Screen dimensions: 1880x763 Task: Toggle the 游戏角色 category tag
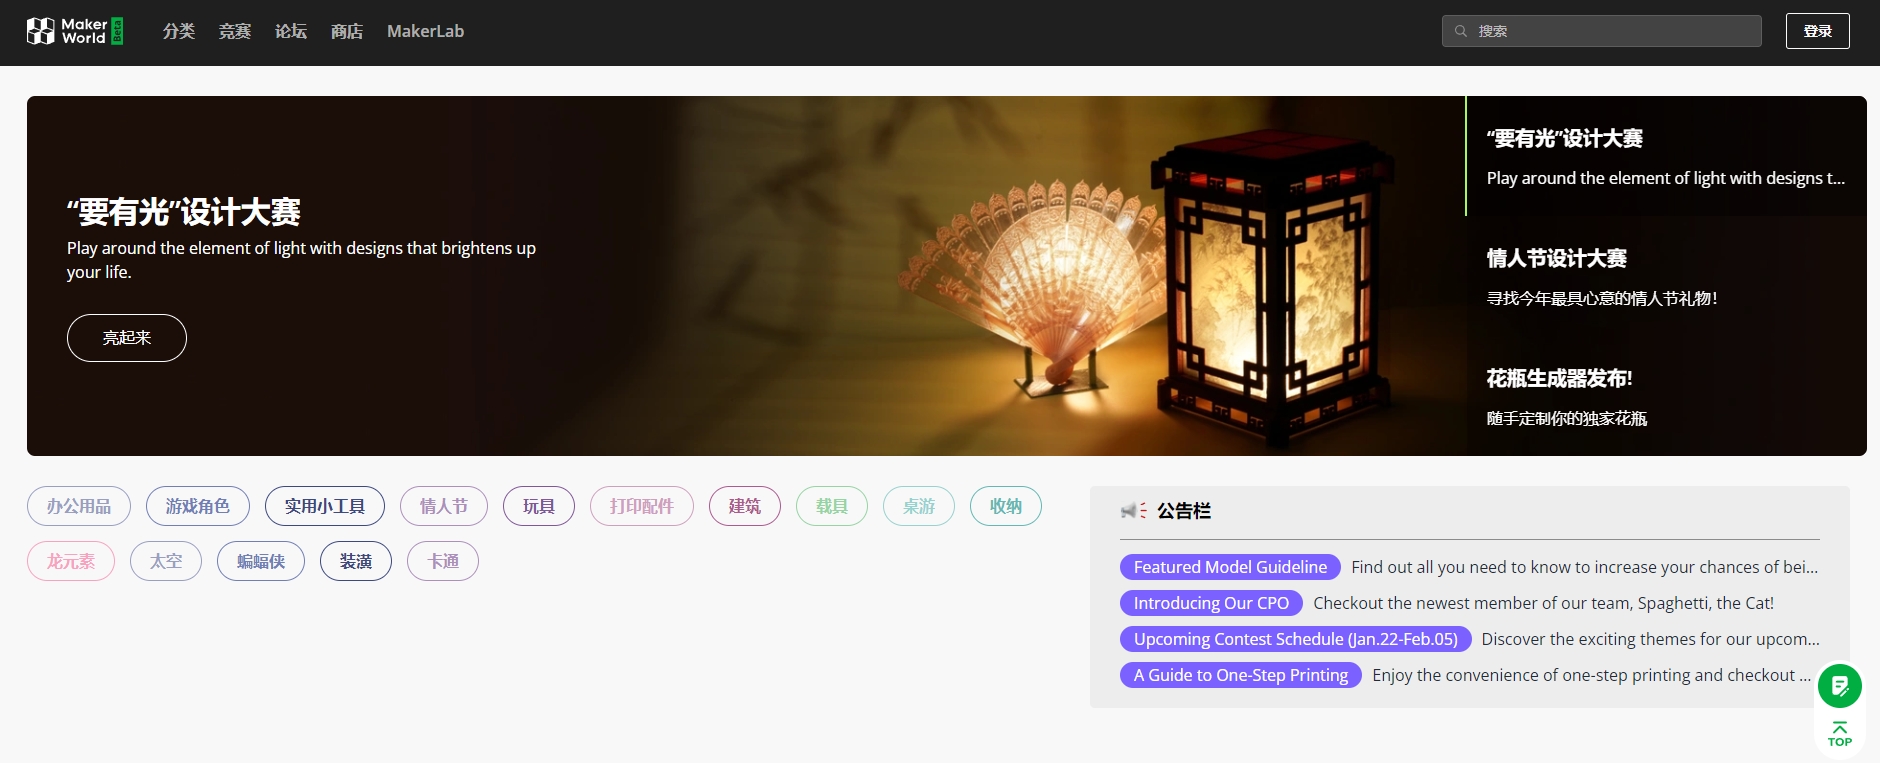(x=198, y=506)
